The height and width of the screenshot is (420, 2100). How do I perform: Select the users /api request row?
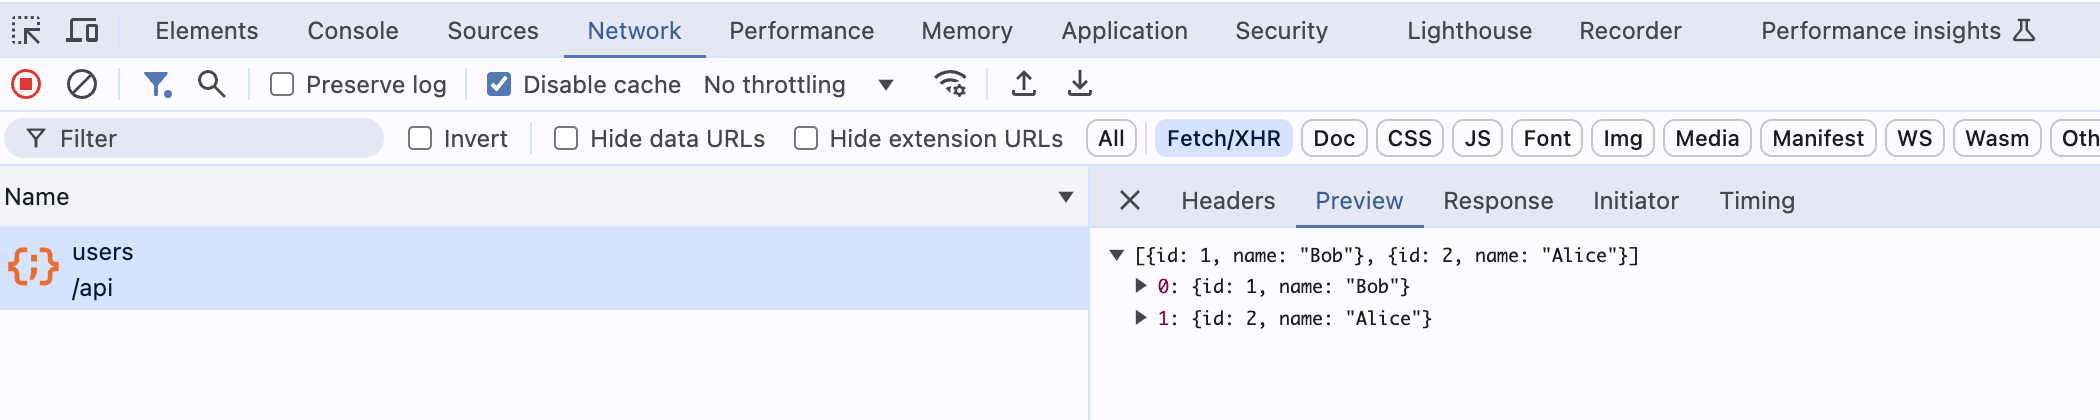pyautogui.click(x=544, y=268)
